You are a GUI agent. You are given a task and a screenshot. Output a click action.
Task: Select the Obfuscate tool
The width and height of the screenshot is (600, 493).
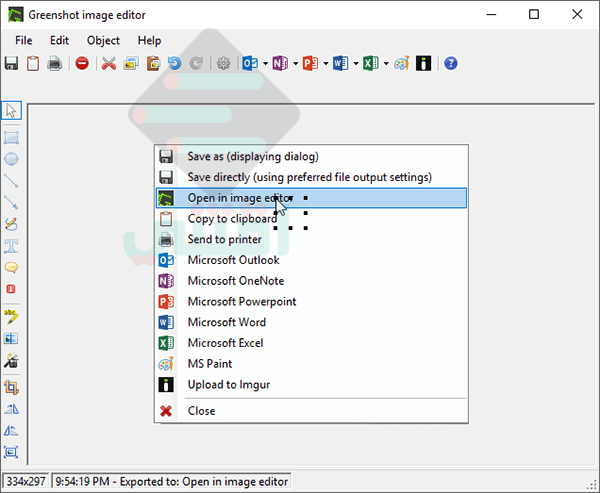point(11,338)
